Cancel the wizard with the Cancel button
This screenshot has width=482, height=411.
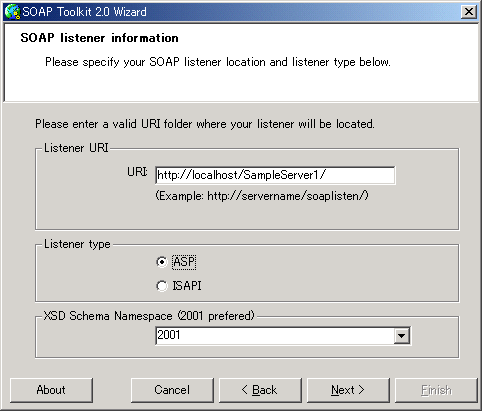pyautogui.click(x=172, y=390)
